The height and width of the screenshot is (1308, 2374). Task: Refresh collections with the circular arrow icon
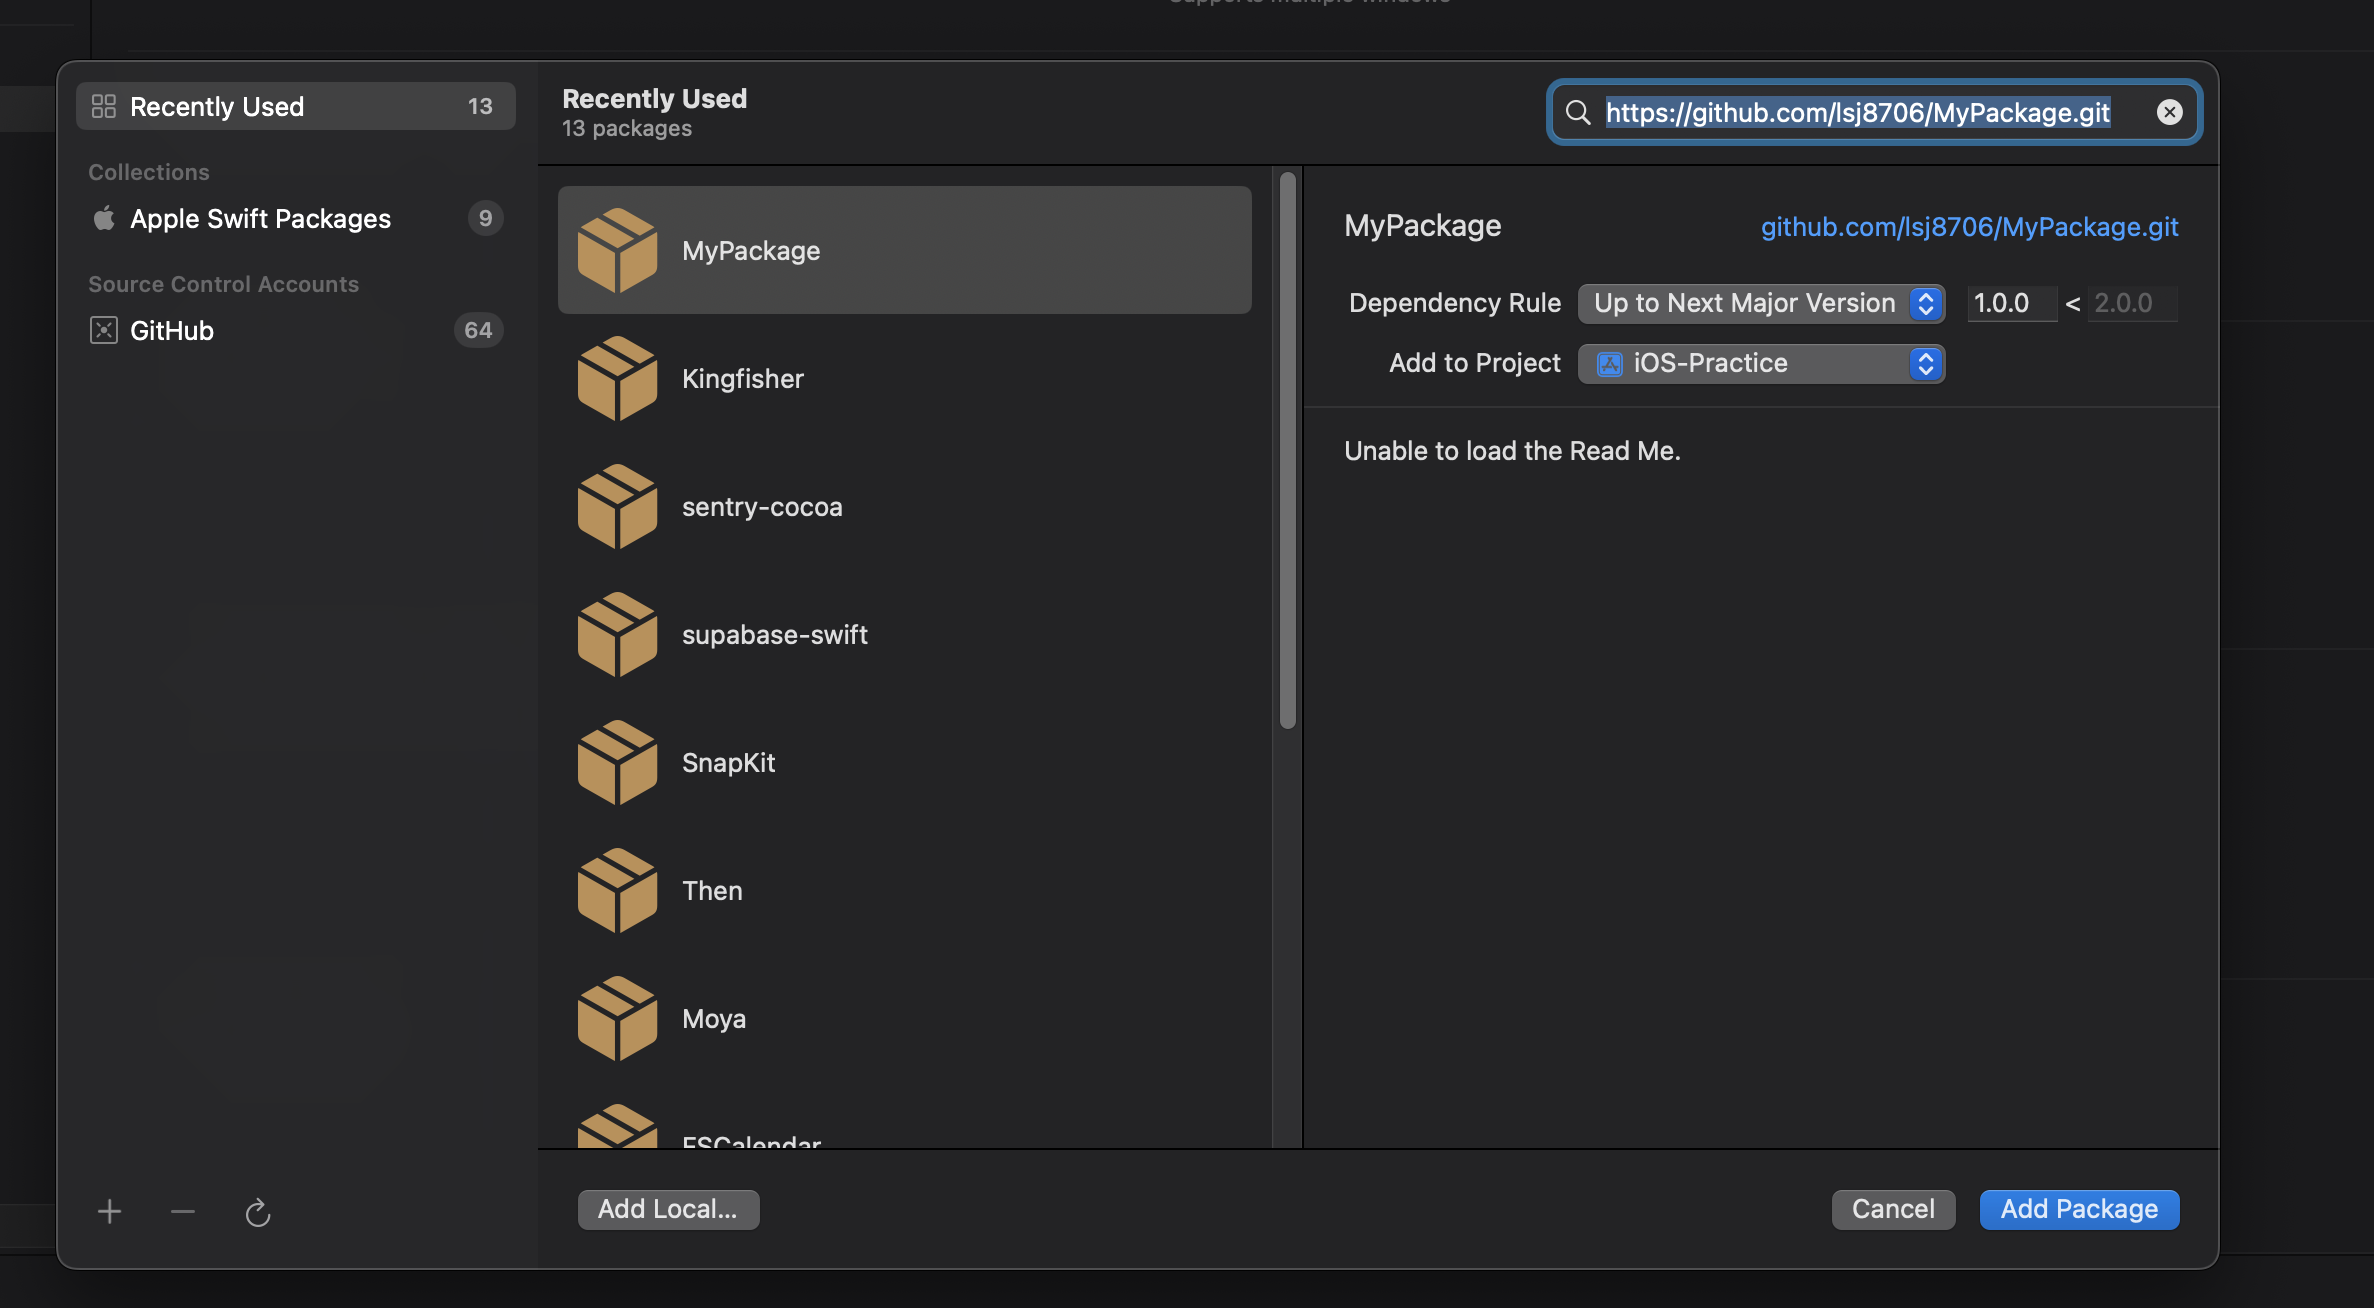(x=258, y=1212)
